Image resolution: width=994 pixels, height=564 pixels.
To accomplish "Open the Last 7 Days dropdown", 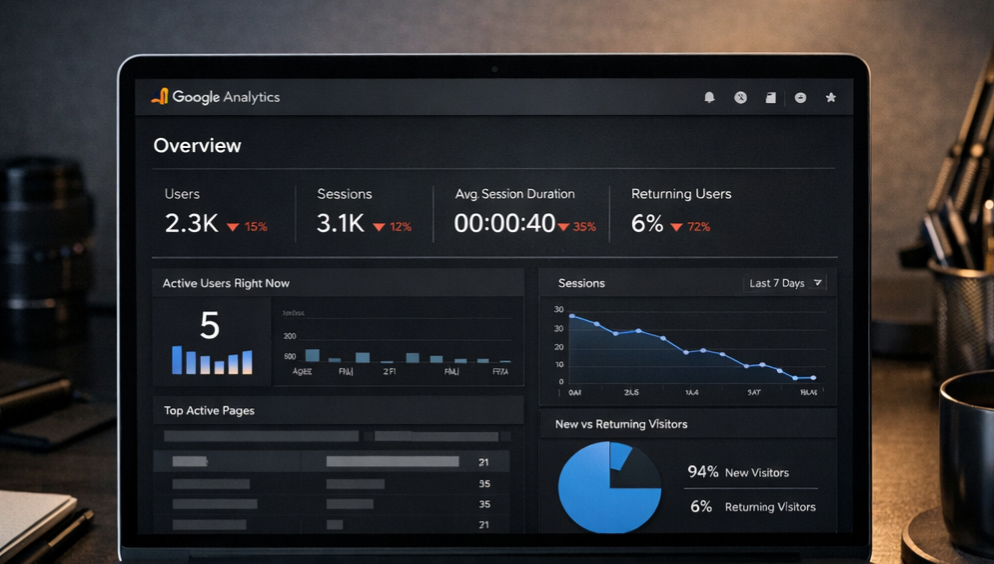I will pos(784,283).
